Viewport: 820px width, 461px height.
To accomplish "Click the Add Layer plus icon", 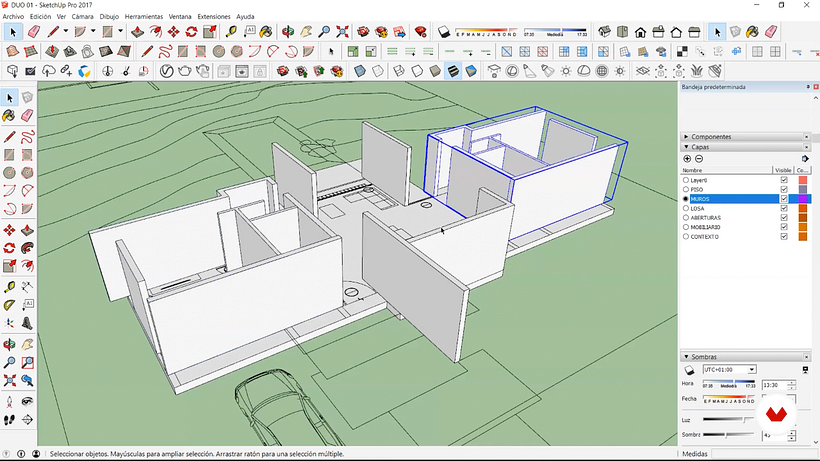I will [687, 159].
